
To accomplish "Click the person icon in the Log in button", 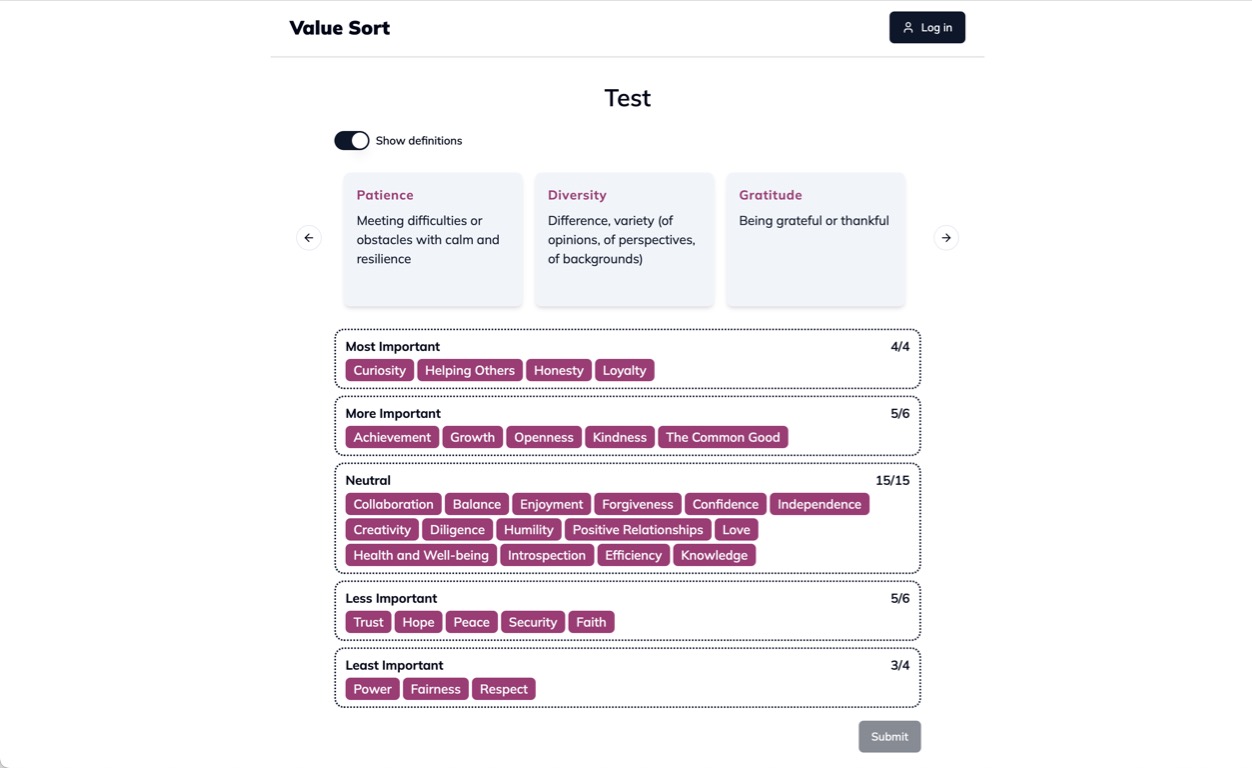I will tap(908, 27).
